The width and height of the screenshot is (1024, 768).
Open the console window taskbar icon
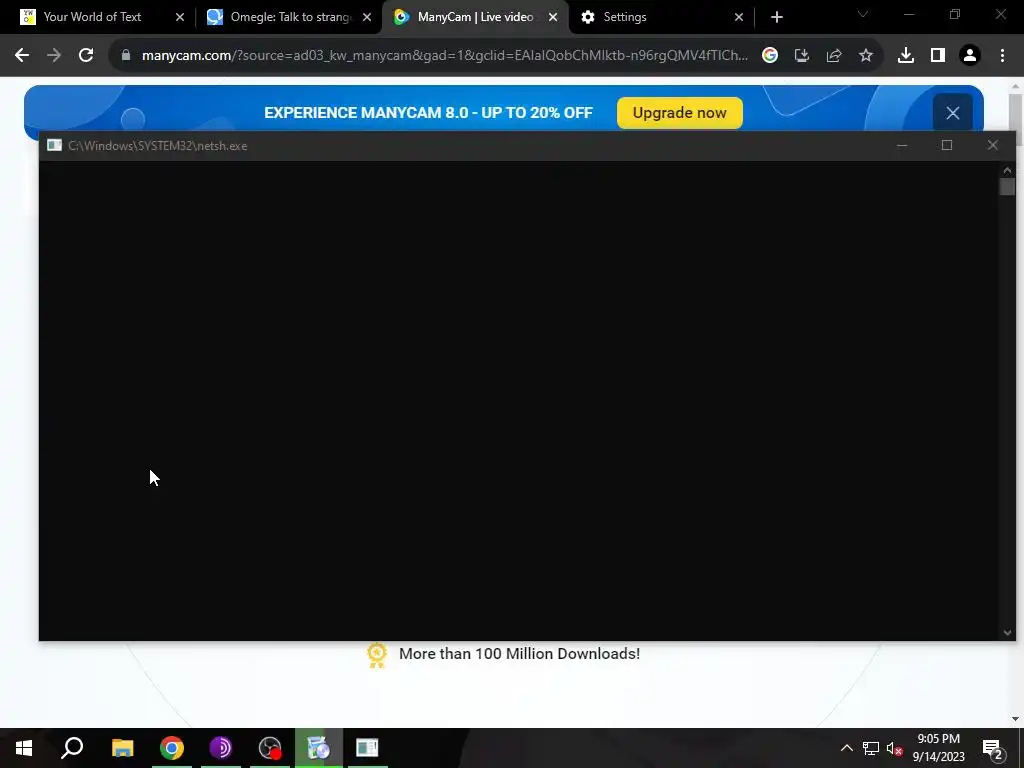(x=368, y=748)
